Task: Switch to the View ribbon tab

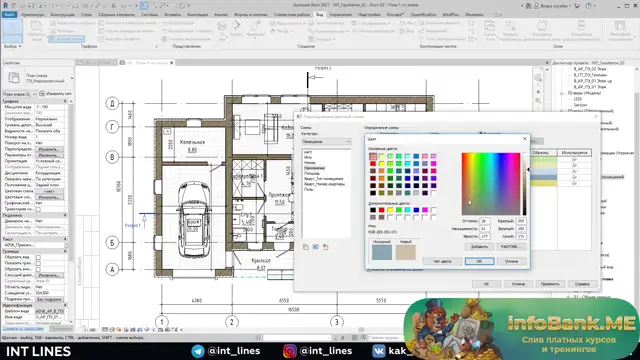Action: pyautogui.click(x=320, y=15)
